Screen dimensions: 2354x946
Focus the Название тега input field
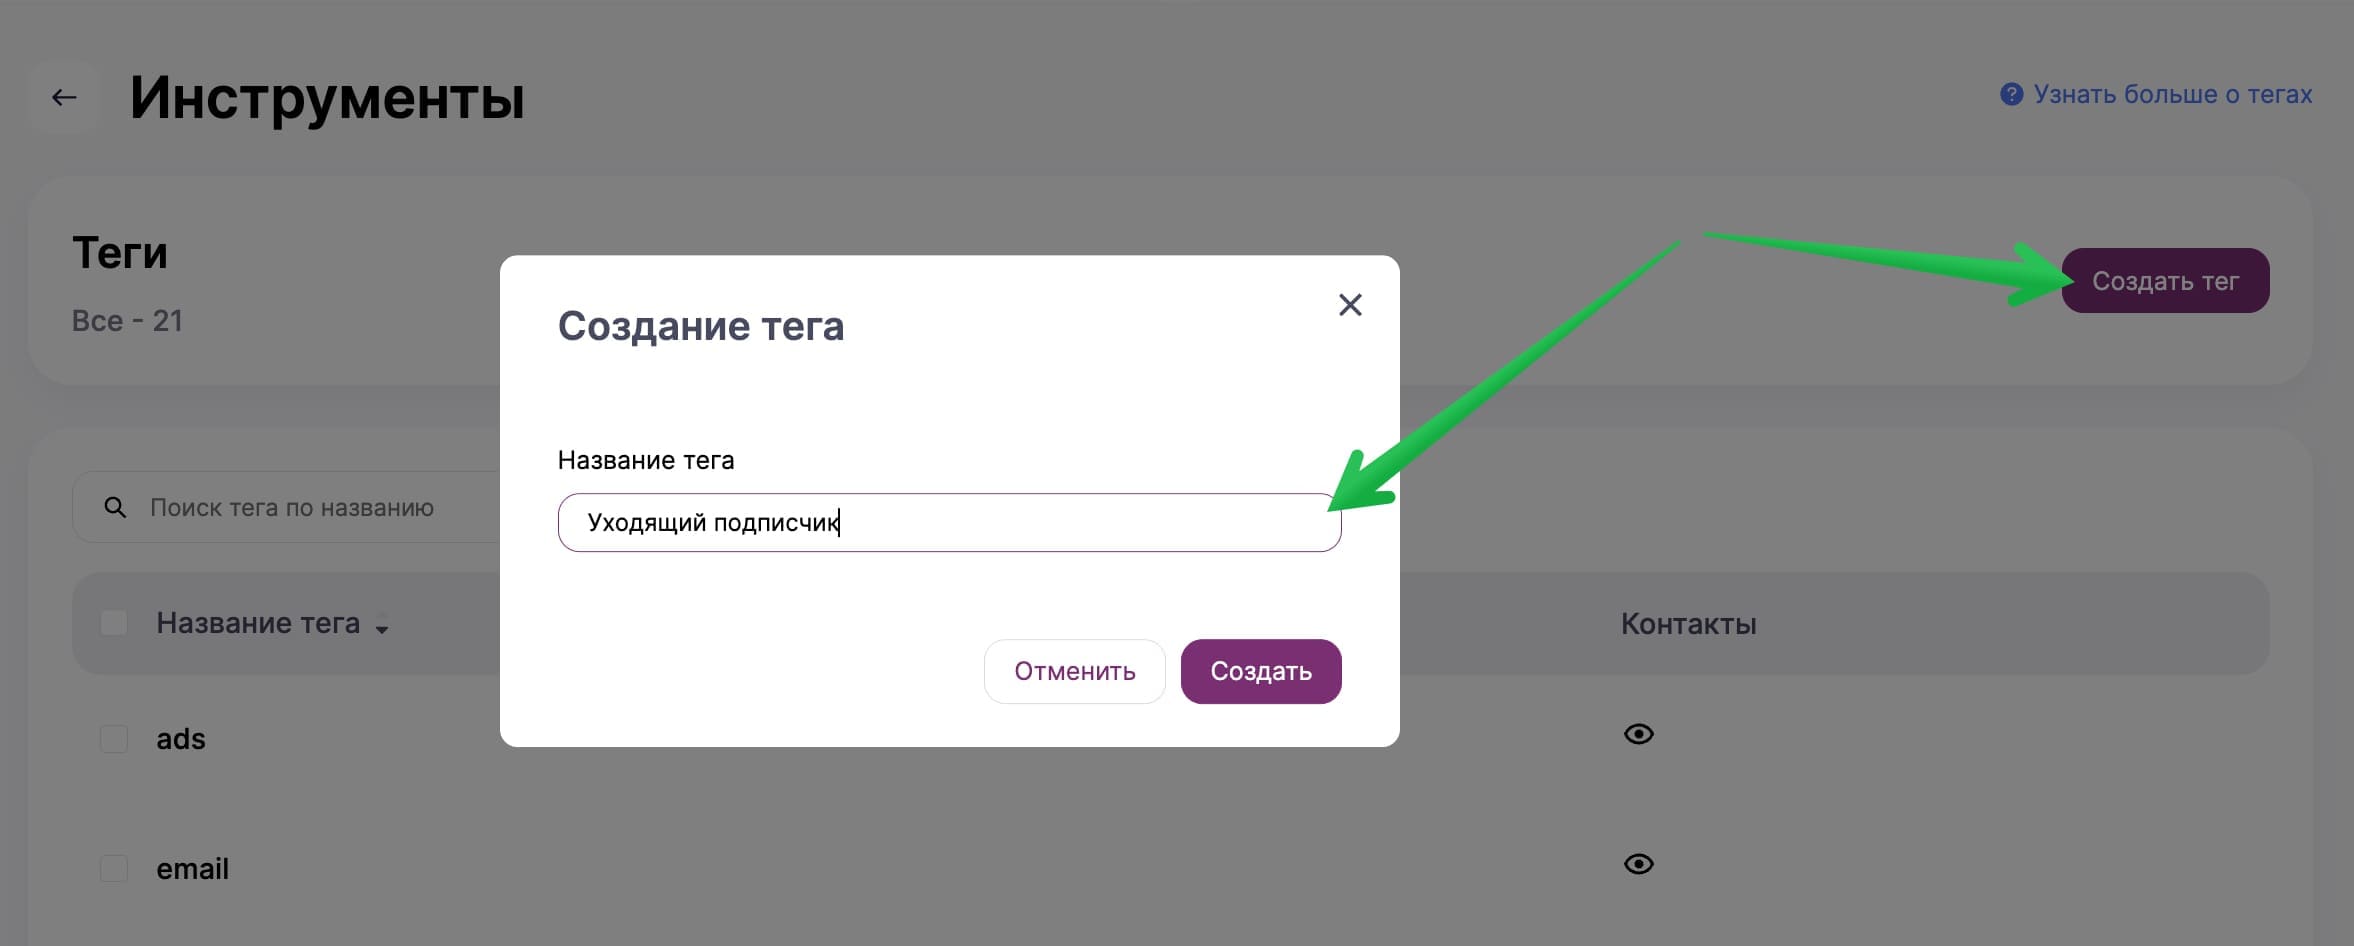pos(949,522)
